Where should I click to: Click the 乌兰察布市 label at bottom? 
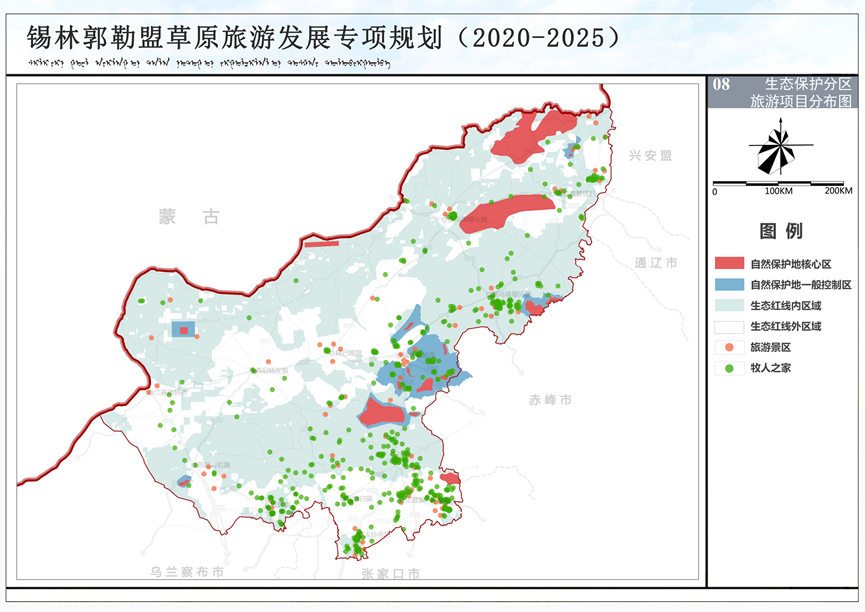tap(187, 572)
